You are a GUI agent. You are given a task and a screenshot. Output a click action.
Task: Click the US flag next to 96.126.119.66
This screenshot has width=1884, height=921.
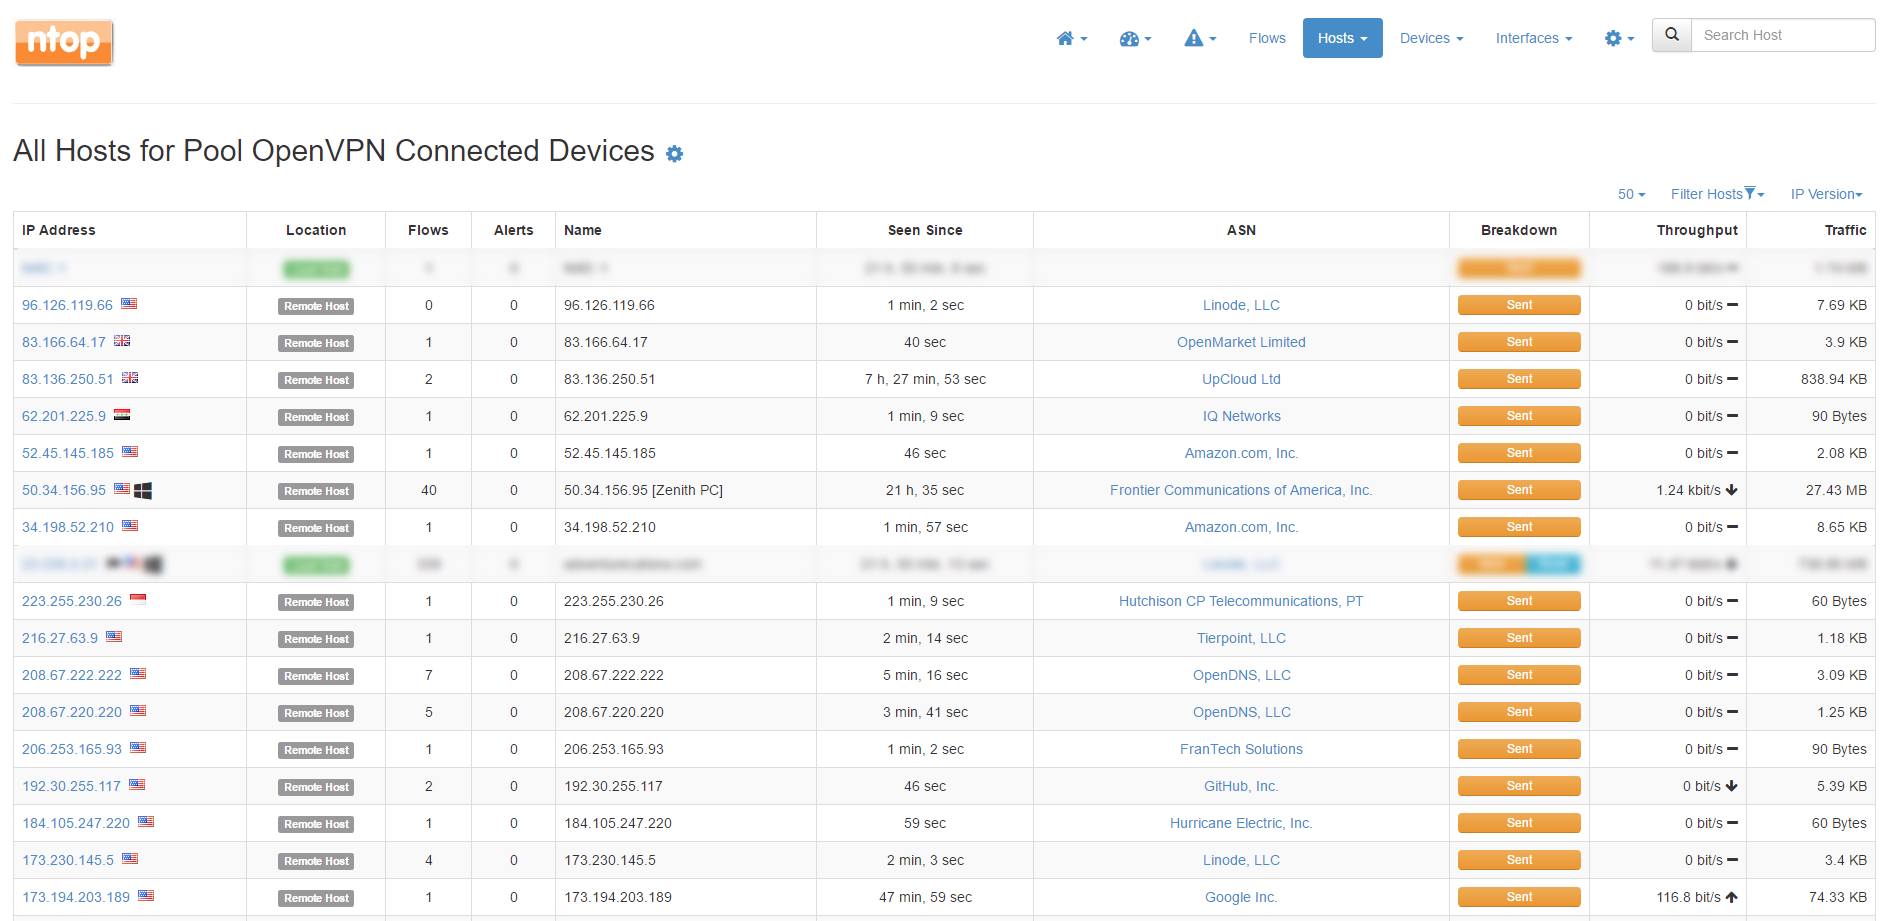click(x=129, y=305)
